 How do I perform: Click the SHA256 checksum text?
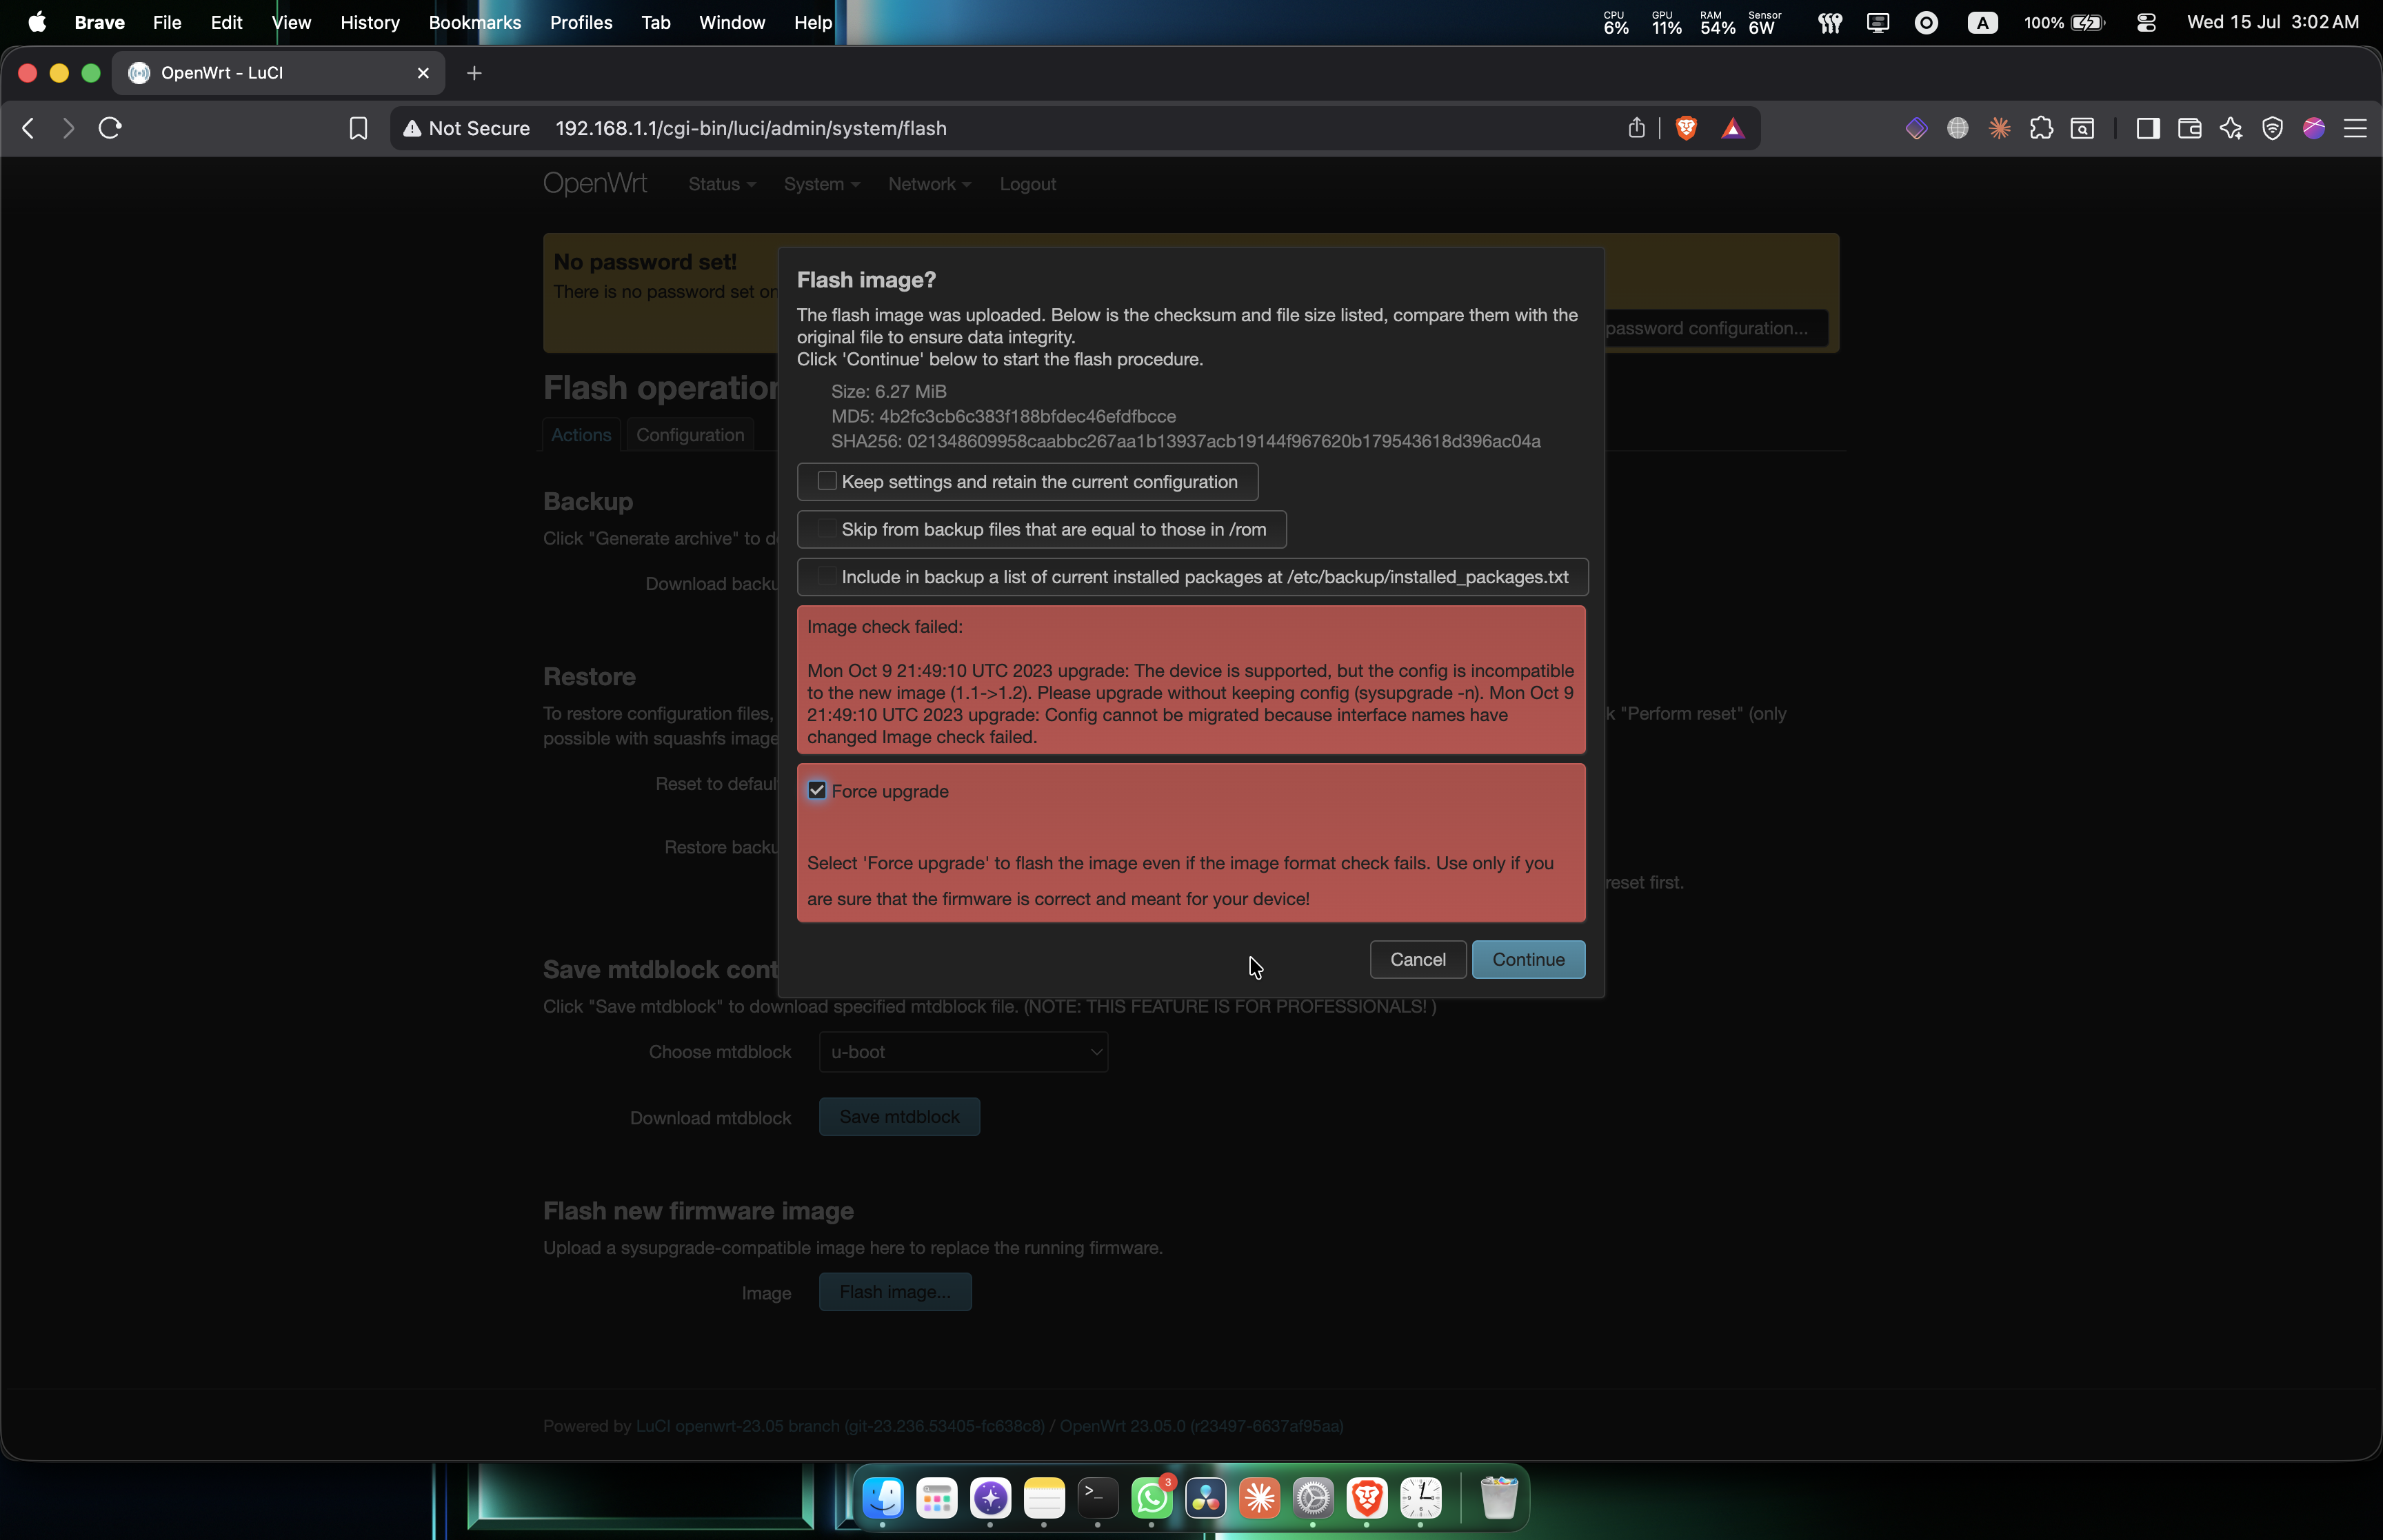click(x=1185, y=441)
